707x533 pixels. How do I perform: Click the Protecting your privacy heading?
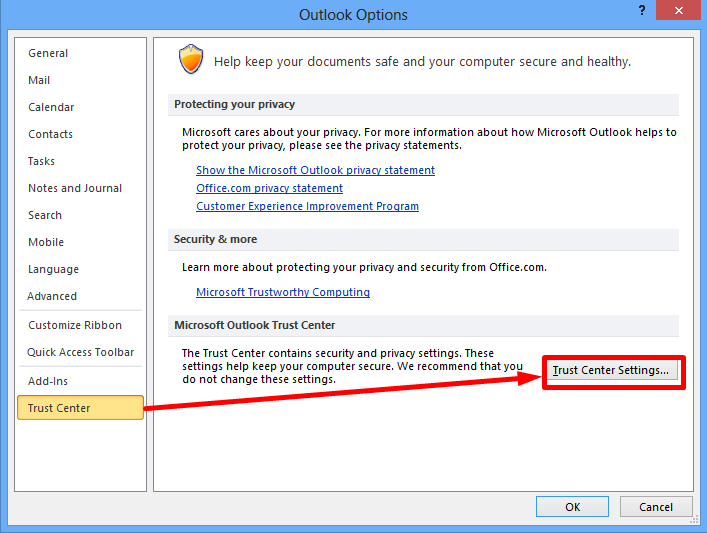click(x=234, y=105)
